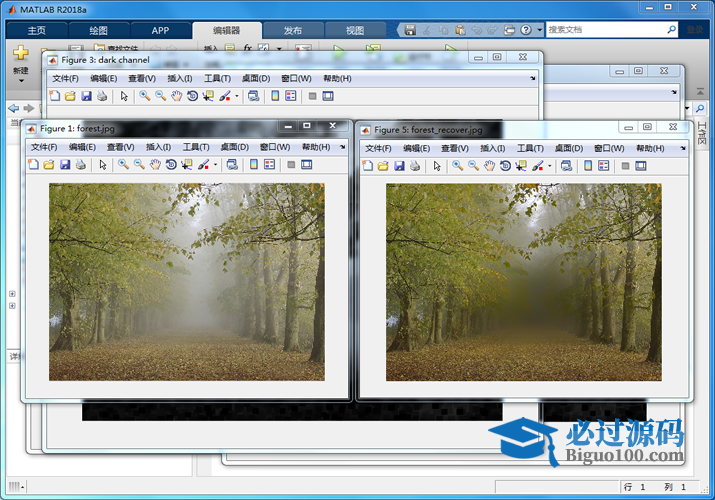Select Pan hand tool in Figure 5 toolbar

(489, 166)
